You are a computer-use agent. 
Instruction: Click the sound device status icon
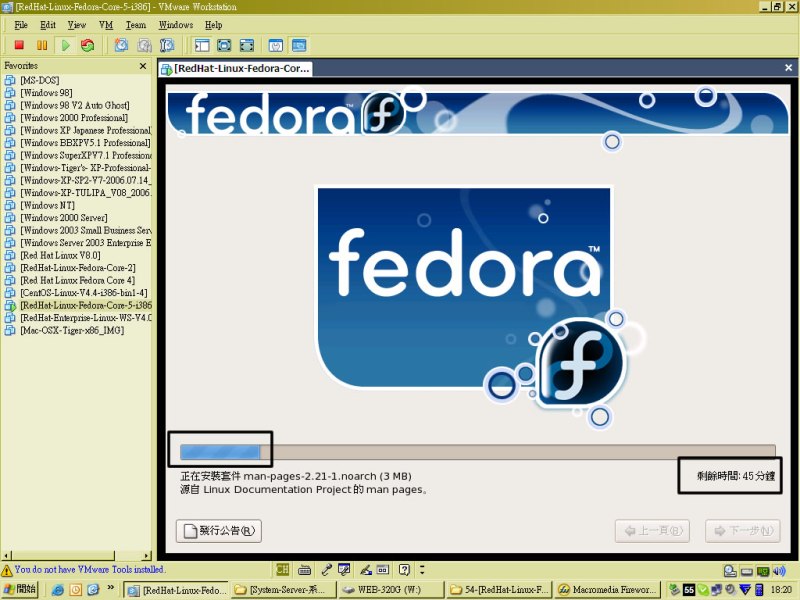coord(779,571)
